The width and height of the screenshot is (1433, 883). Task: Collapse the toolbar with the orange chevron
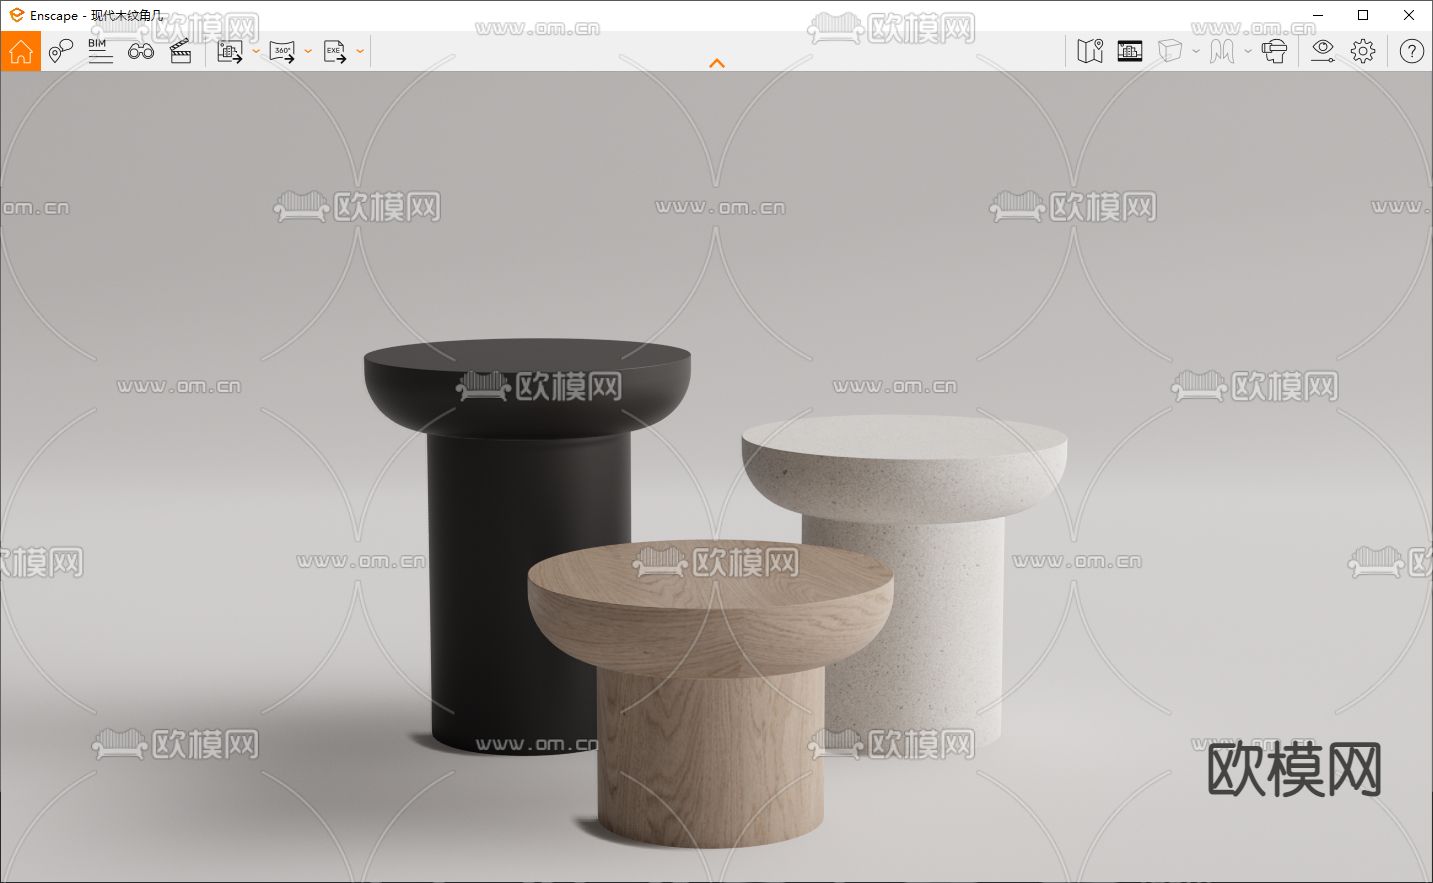pos(716,63)
